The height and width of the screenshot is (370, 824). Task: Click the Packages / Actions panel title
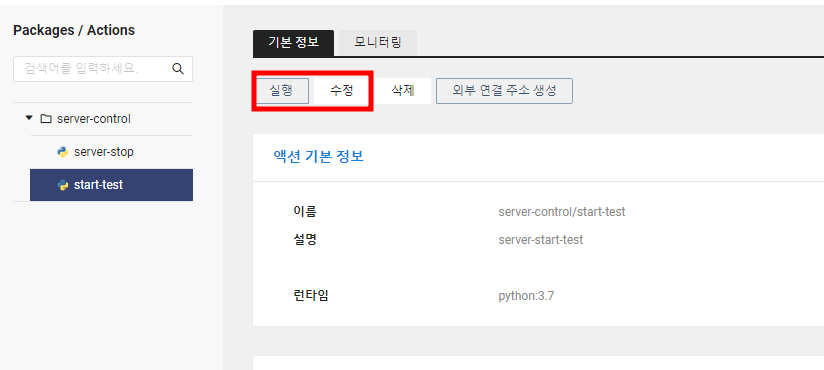click(x=74, y=30)
